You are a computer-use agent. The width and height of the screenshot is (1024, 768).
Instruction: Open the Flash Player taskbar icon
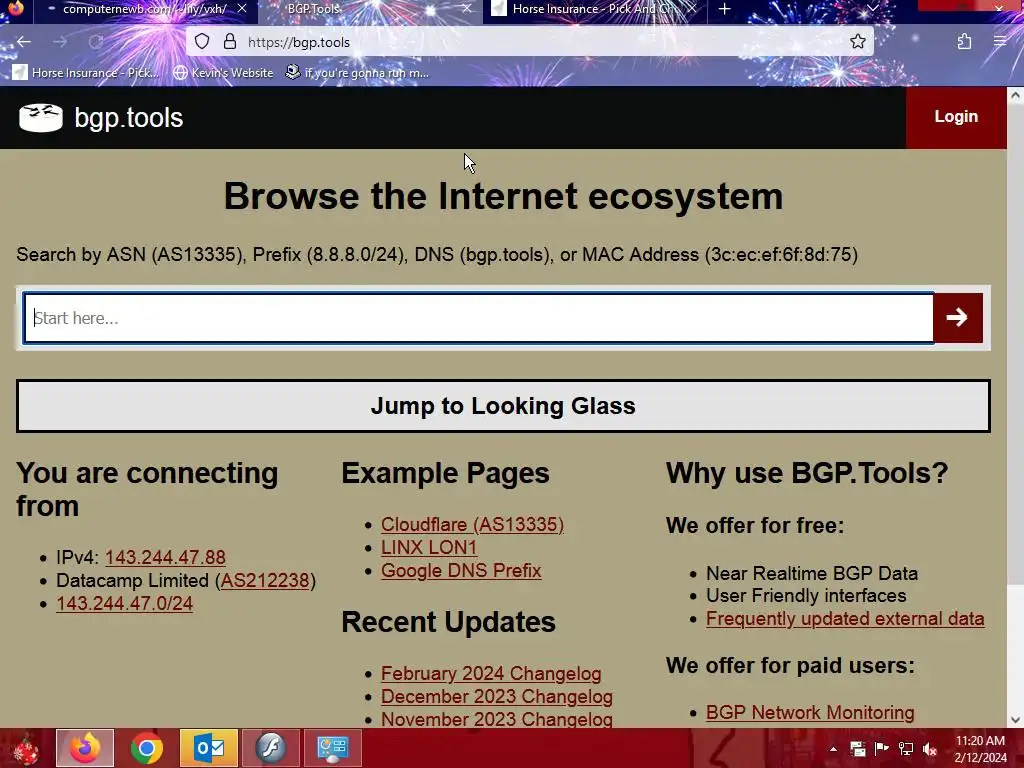(271, 748)
